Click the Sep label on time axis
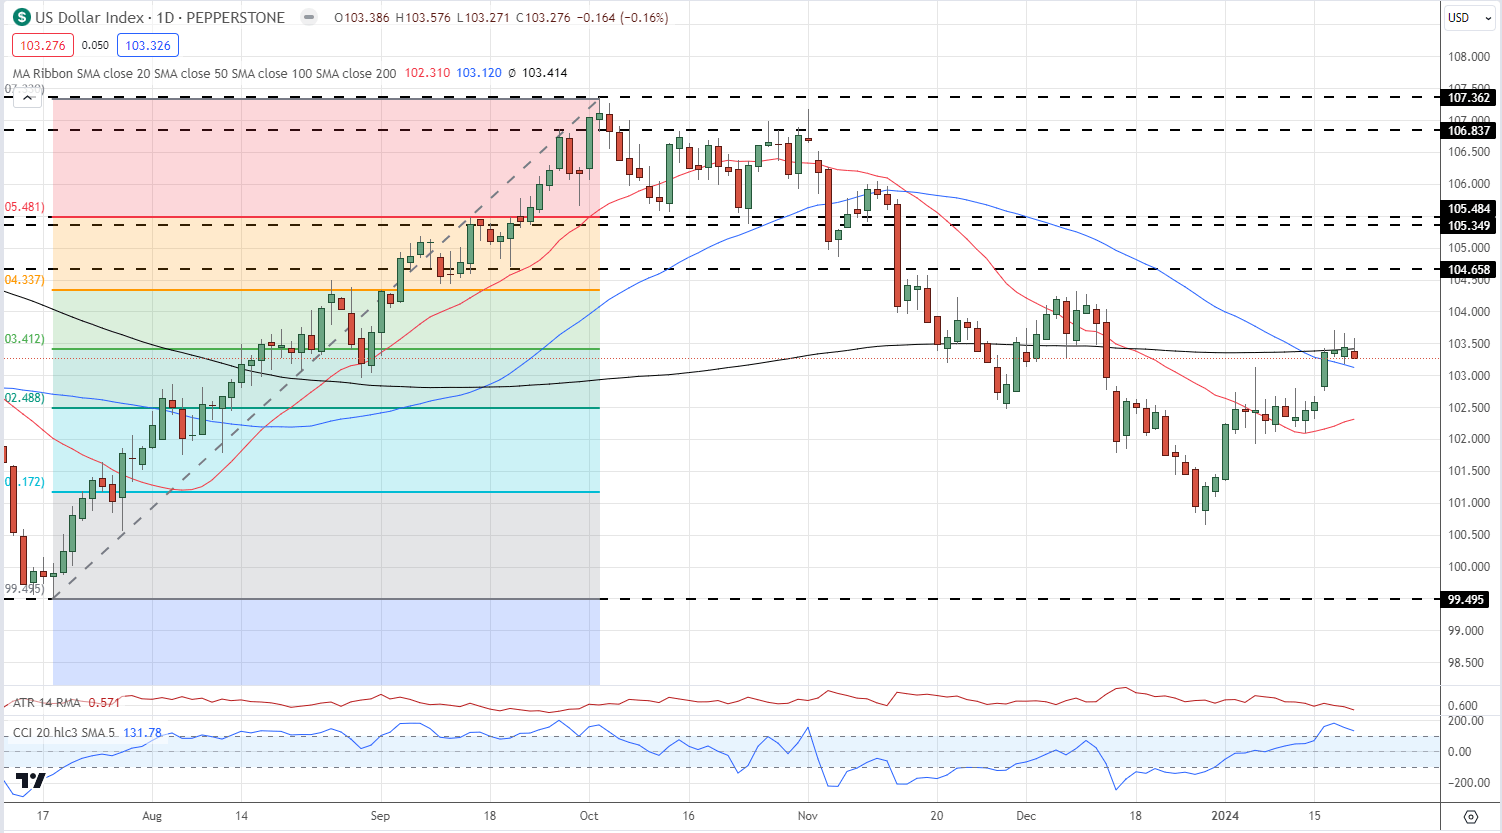1502x833 pixels. tap(380, 816)
